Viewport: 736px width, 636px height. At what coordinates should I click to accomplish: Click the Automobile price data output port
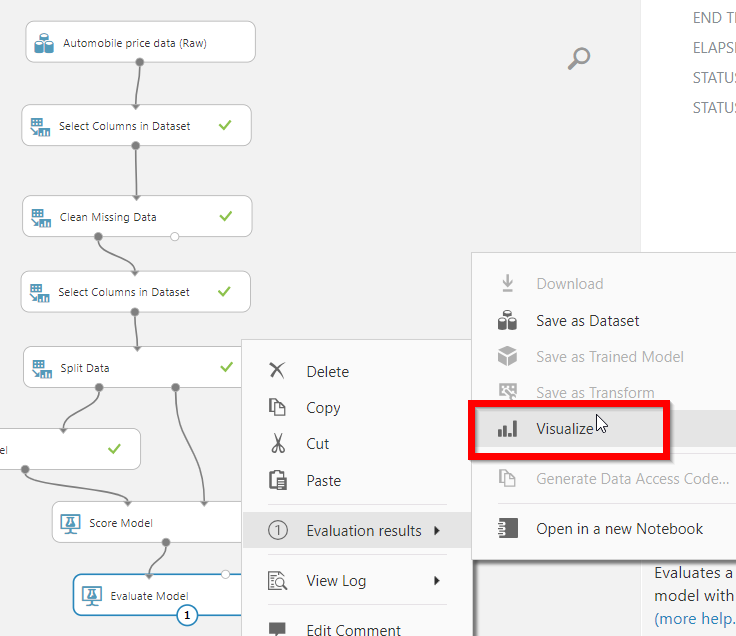pyautogui.click(x=139, y=62)
